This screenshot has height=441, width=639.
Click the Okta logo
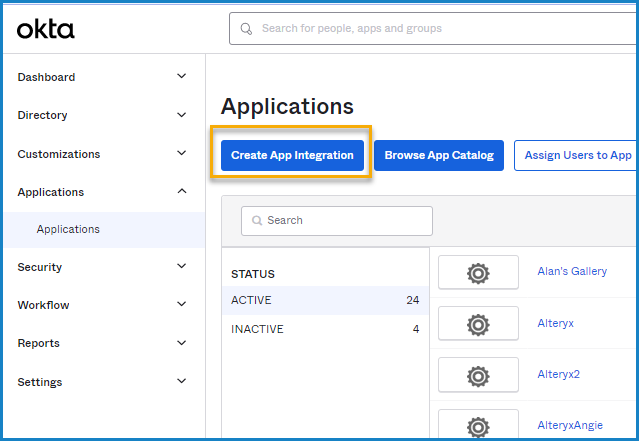(46, 30)
